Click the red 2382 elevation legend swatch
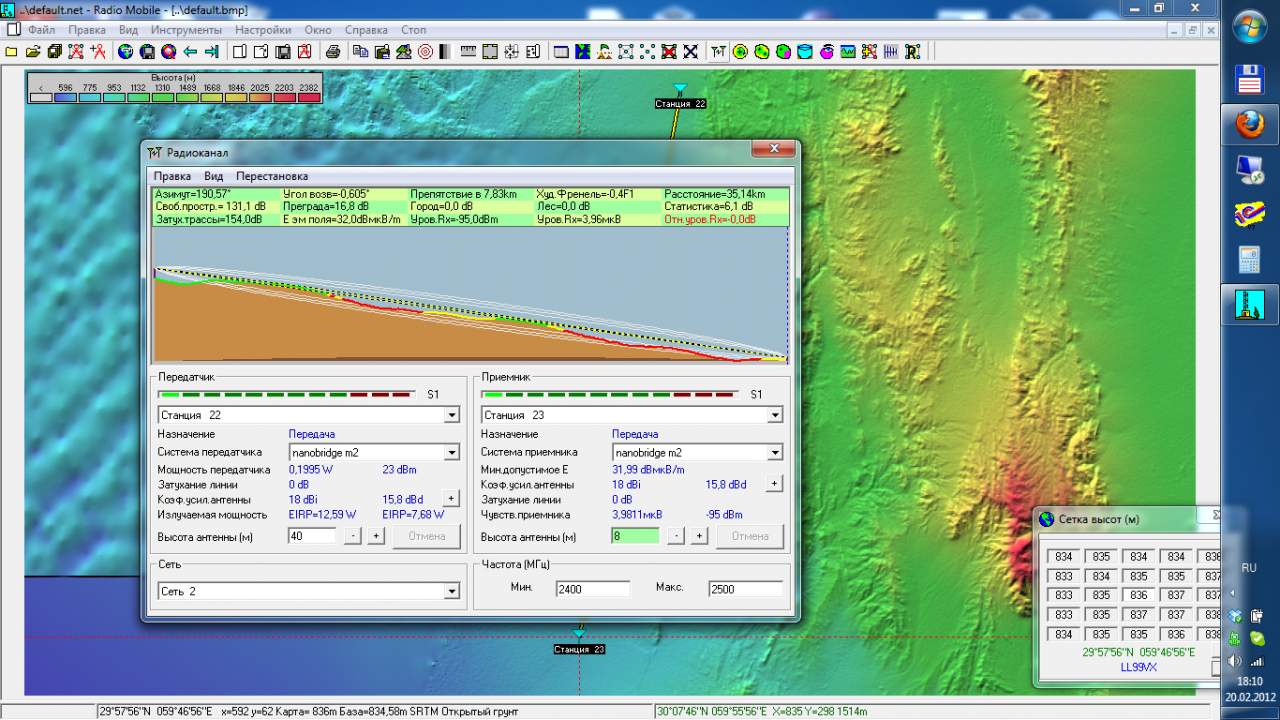Viewport: 1280px width, 720px height. 309,97
